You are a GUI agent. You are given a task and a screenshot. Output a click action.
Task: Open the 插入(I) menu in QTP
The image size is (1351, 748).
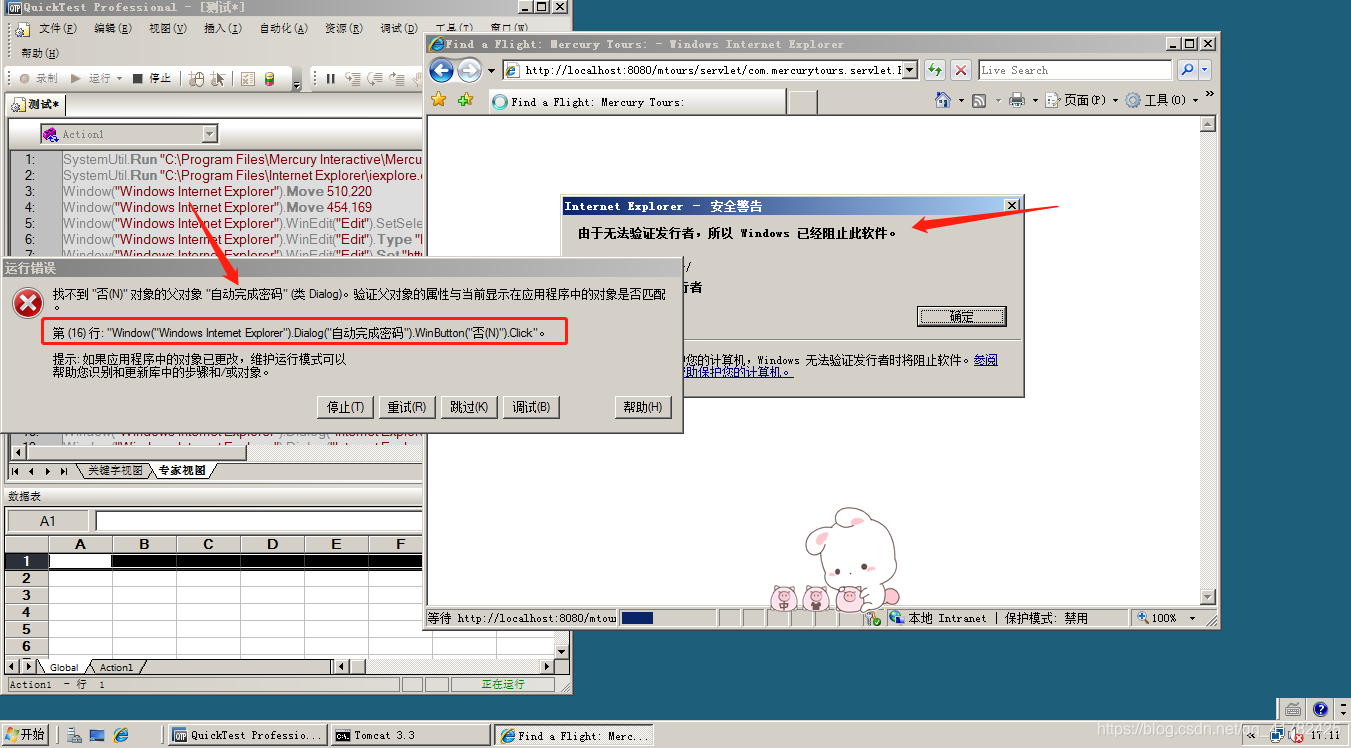coord(222,28)
